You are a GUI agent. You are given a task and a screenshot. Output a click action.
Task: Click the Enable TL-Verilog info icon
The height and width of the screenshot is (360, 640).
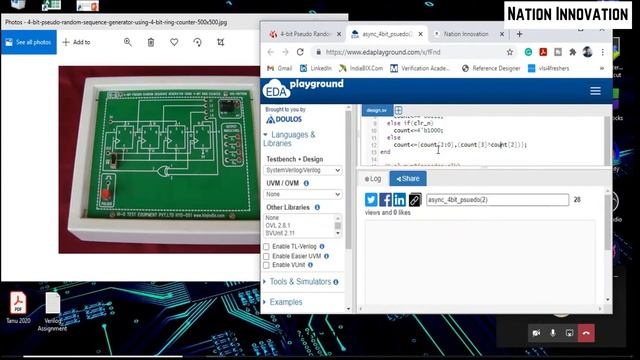click(322, 247)
